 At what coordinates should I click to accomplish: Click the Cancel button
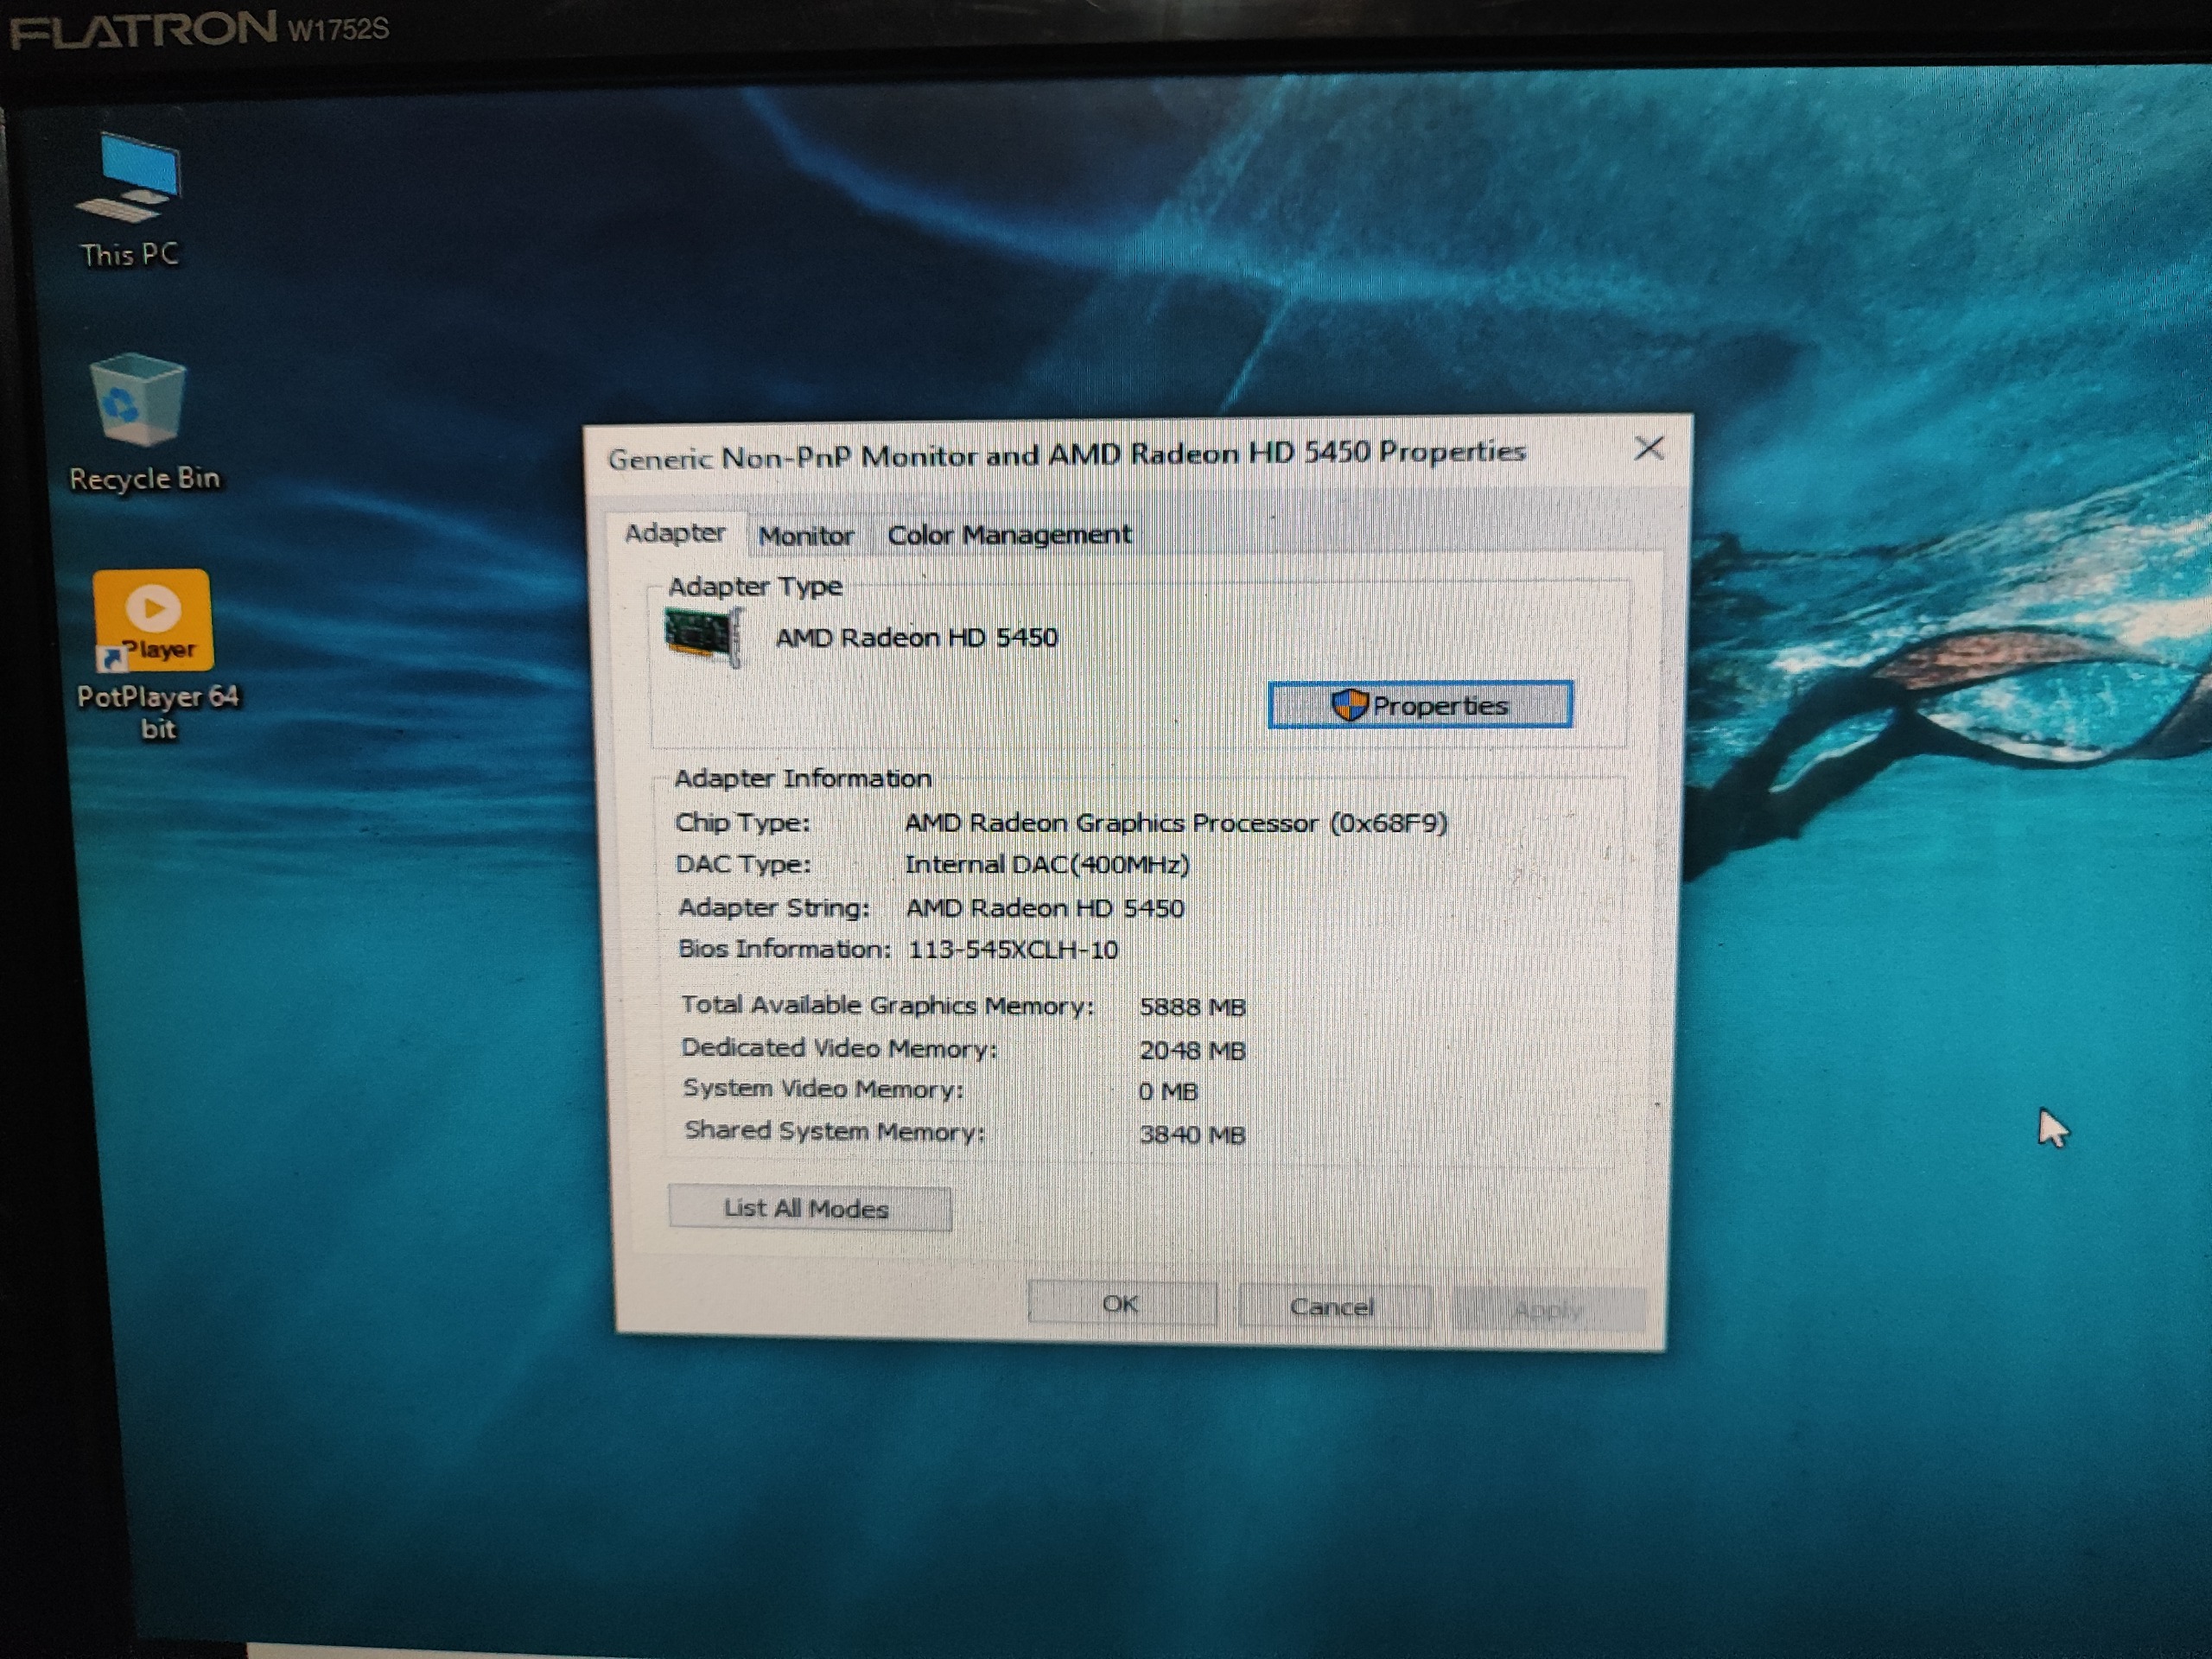(1334, 1307)
